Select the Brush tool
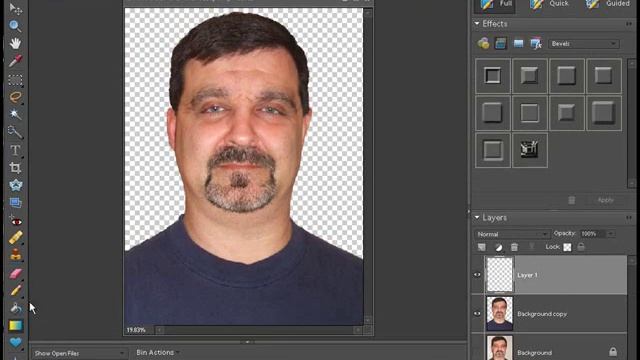Image resolution: width=640 pixels, height=360 pixels. pyautogui.click(x=16, y=290)
